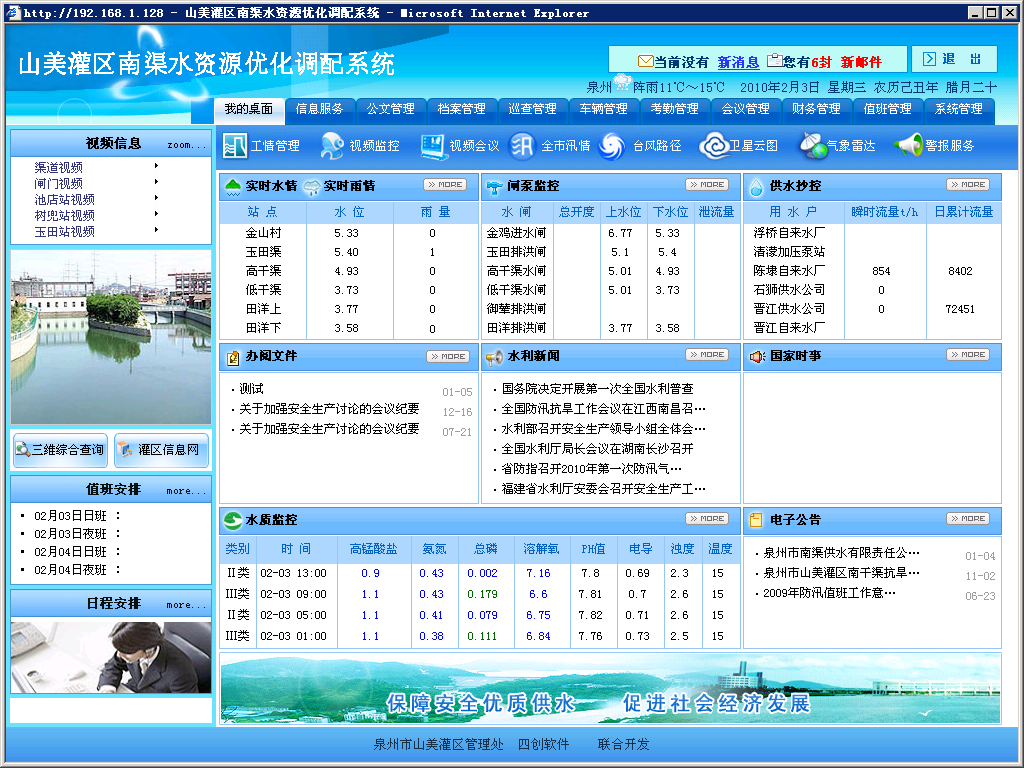Click the 视频监控 camera icon
This screenshot has width=1024, height=768.
(x=332, y=146)
